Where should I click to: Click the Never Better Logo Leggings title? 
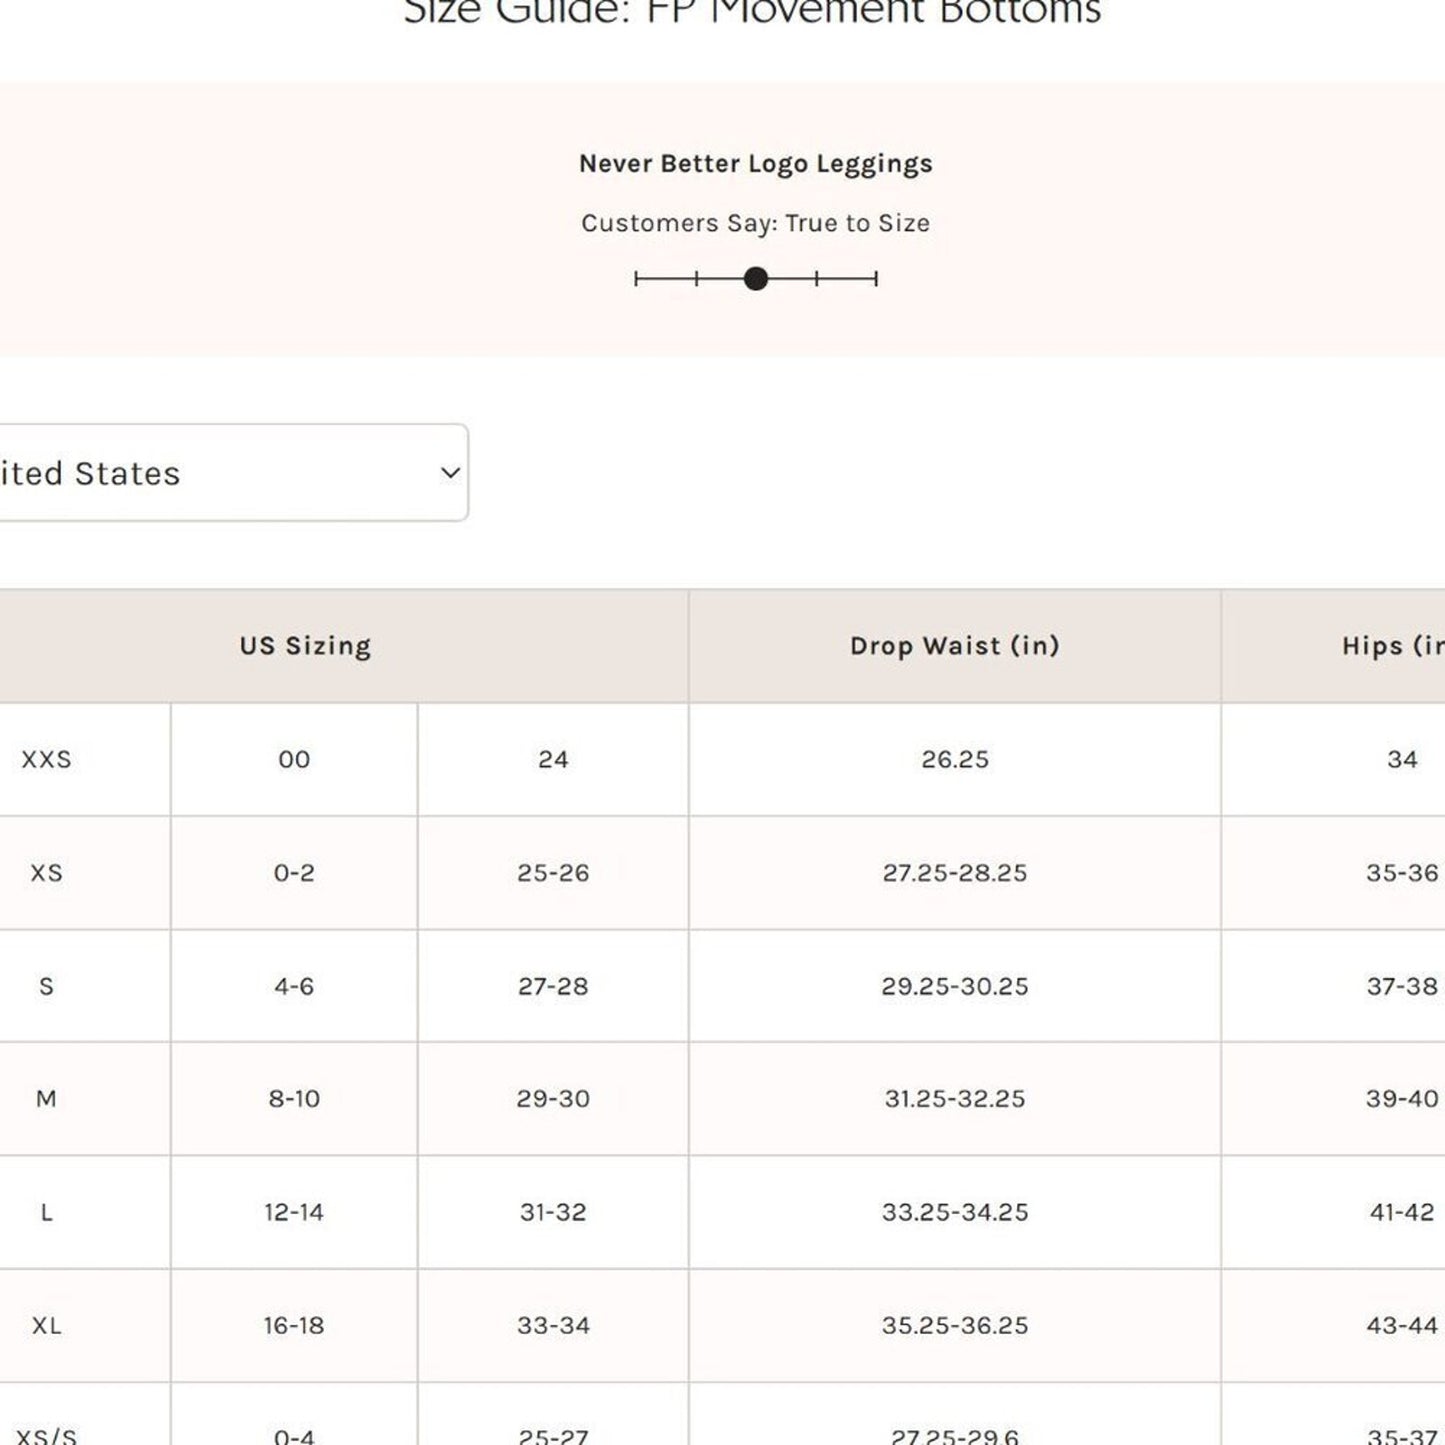[x=755, y=164]
